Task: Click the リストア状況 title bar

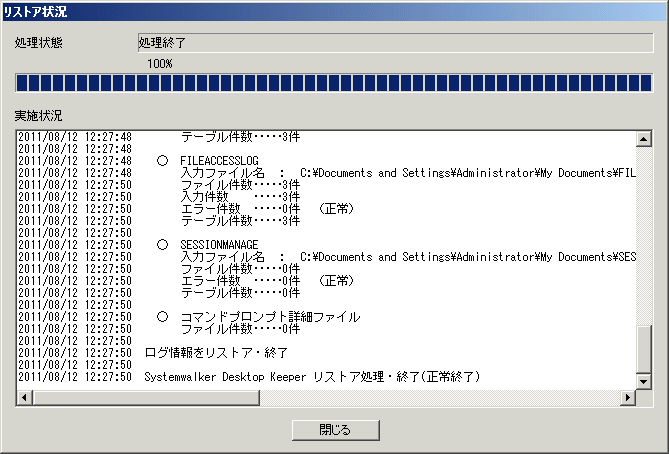Action: pyautogui.click(x=334, y=12)
